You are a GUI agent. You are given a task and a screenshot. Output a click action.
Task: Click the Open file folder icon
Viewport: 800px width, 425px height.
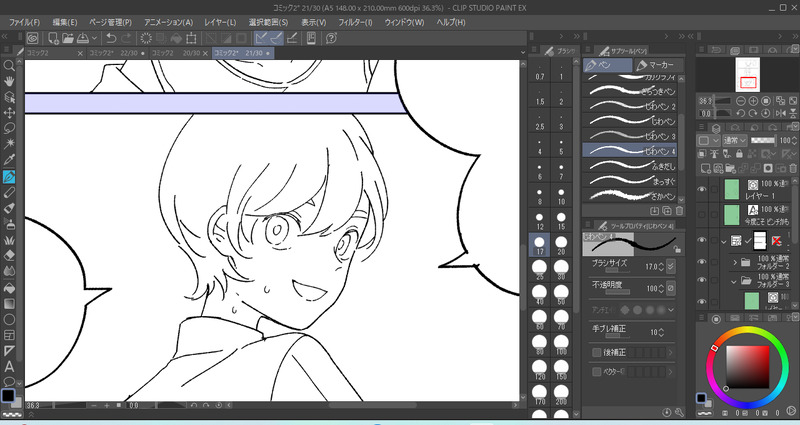tap(67, 38)
